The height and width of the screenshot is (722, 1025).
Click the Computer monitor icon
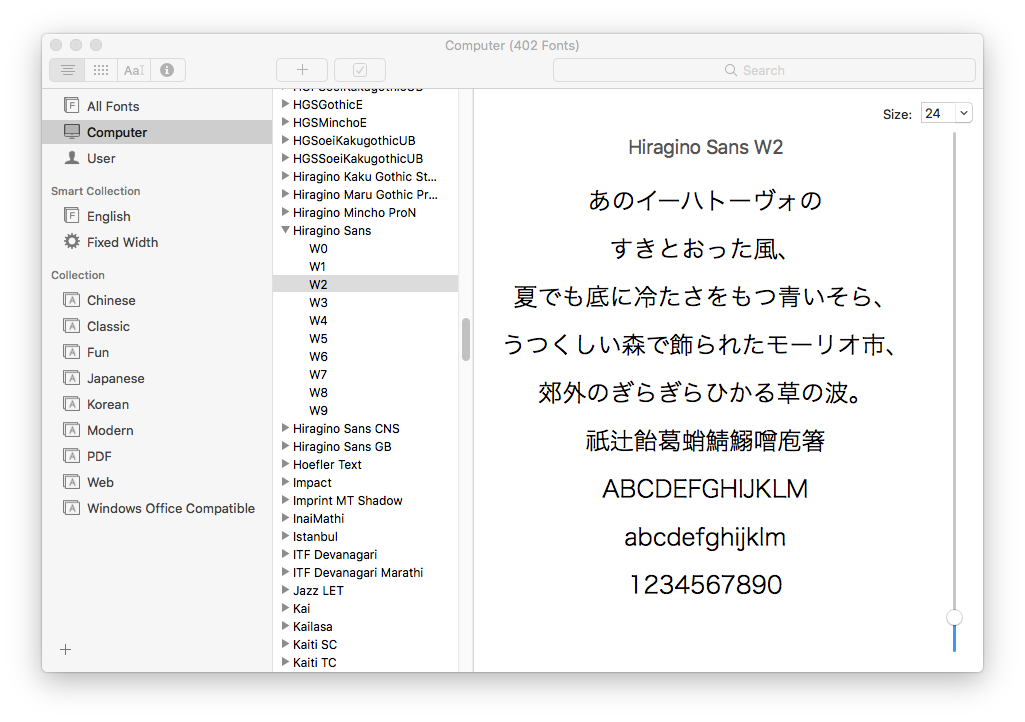tap(71, 131)
